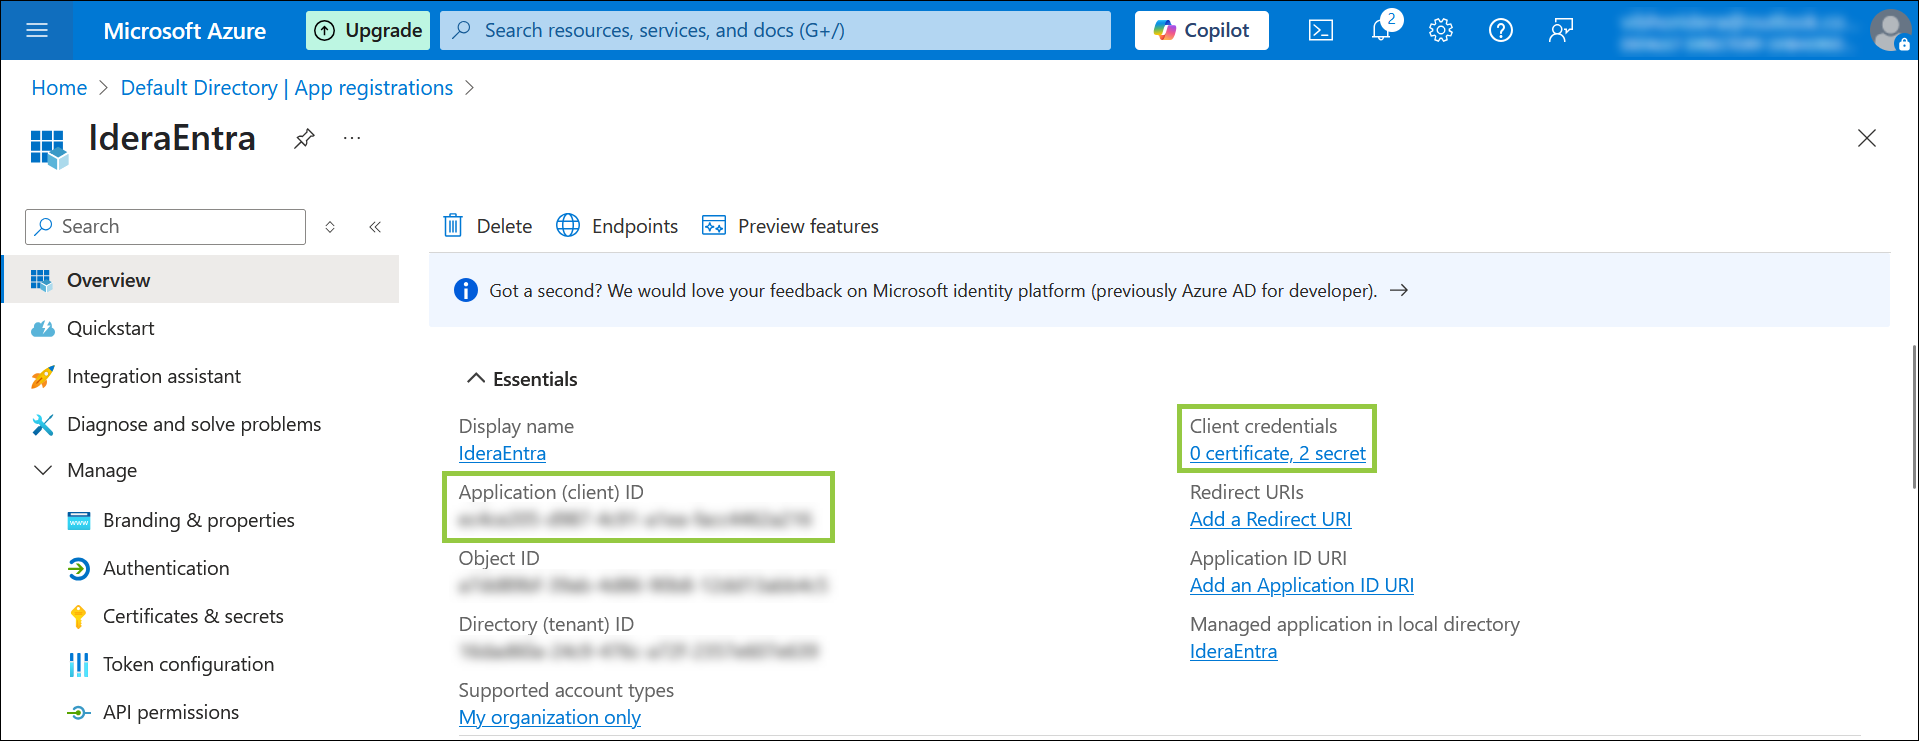Open the 0 certificate, 2 secret link
The width and height of the screenshot is (1919, 741).
[x=1277, y=453]
